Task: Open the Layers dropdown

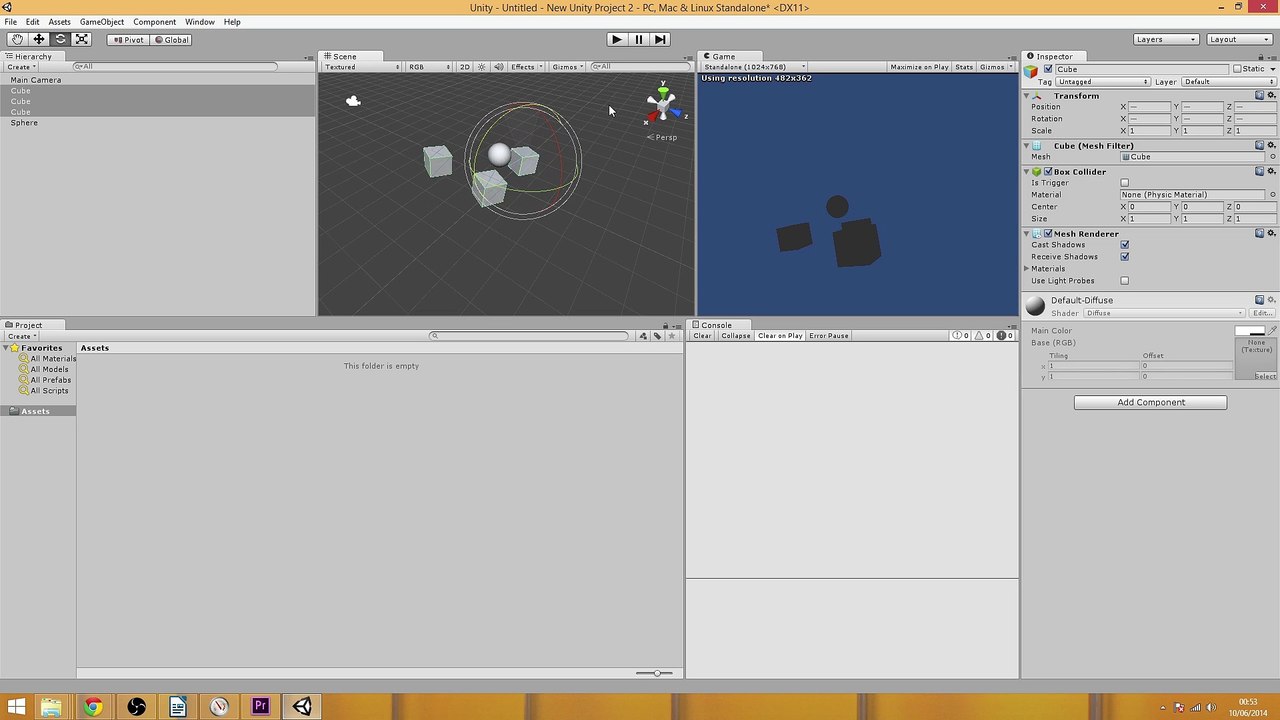Action: (1166, 39)
